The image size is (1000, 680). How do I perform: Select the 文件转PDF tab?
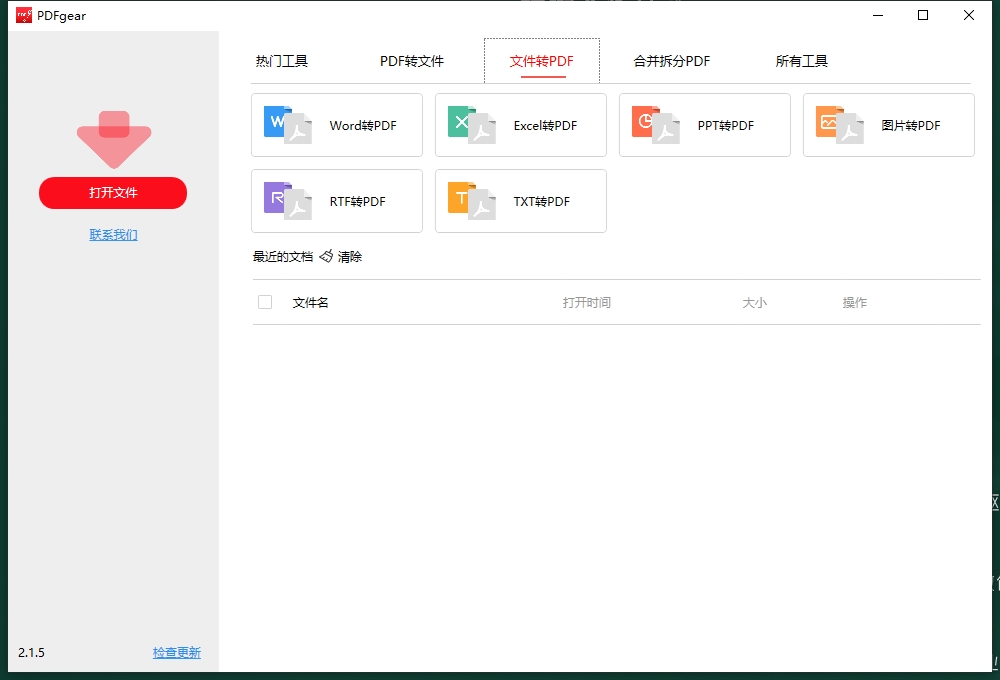pyautogui.click(x=541, y=61)
